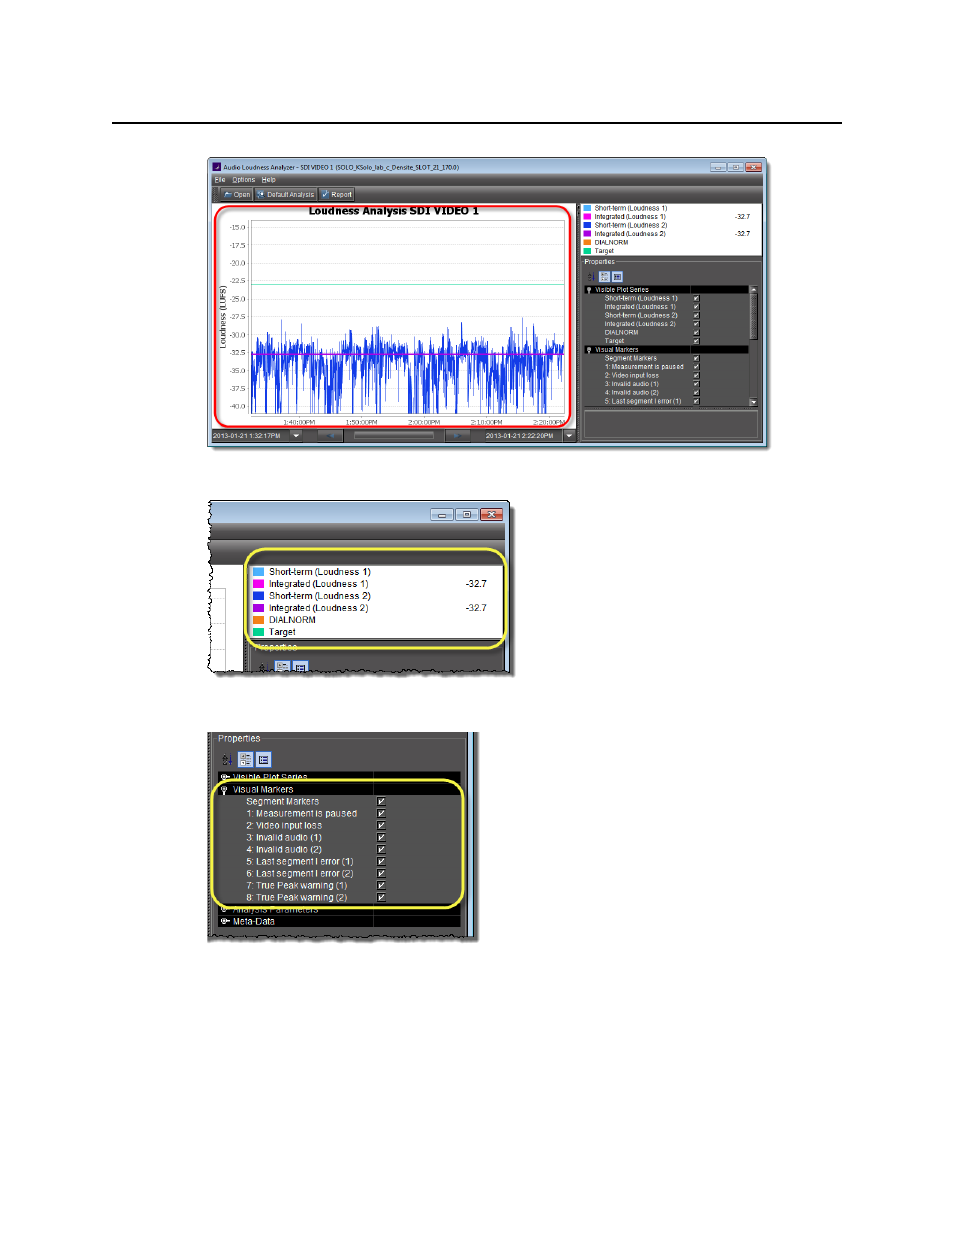This screenshot has height=1235, width=954.
Task: Expand Meta-Data in enlarged Properties panel
Action: (x=225, y=921)
